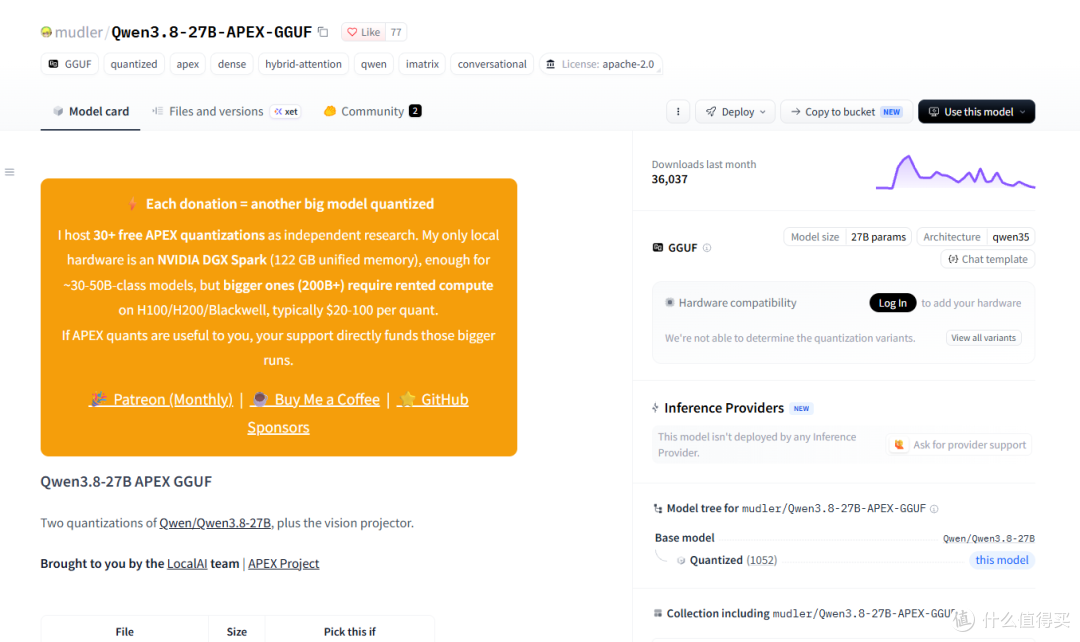
Task: Click the Size column header
Action: click(x=236, y=632)
